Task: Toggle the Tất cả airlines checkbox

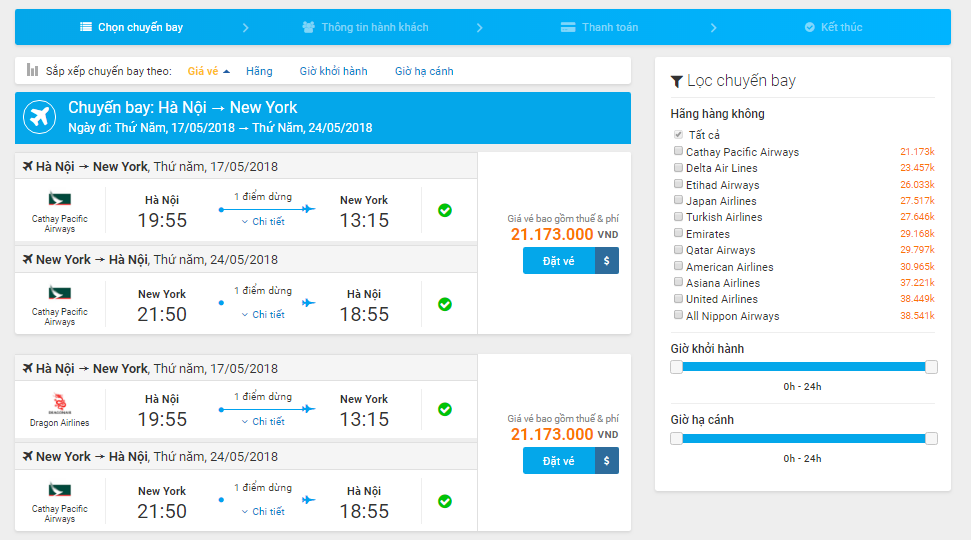Action: pos(679,134)
